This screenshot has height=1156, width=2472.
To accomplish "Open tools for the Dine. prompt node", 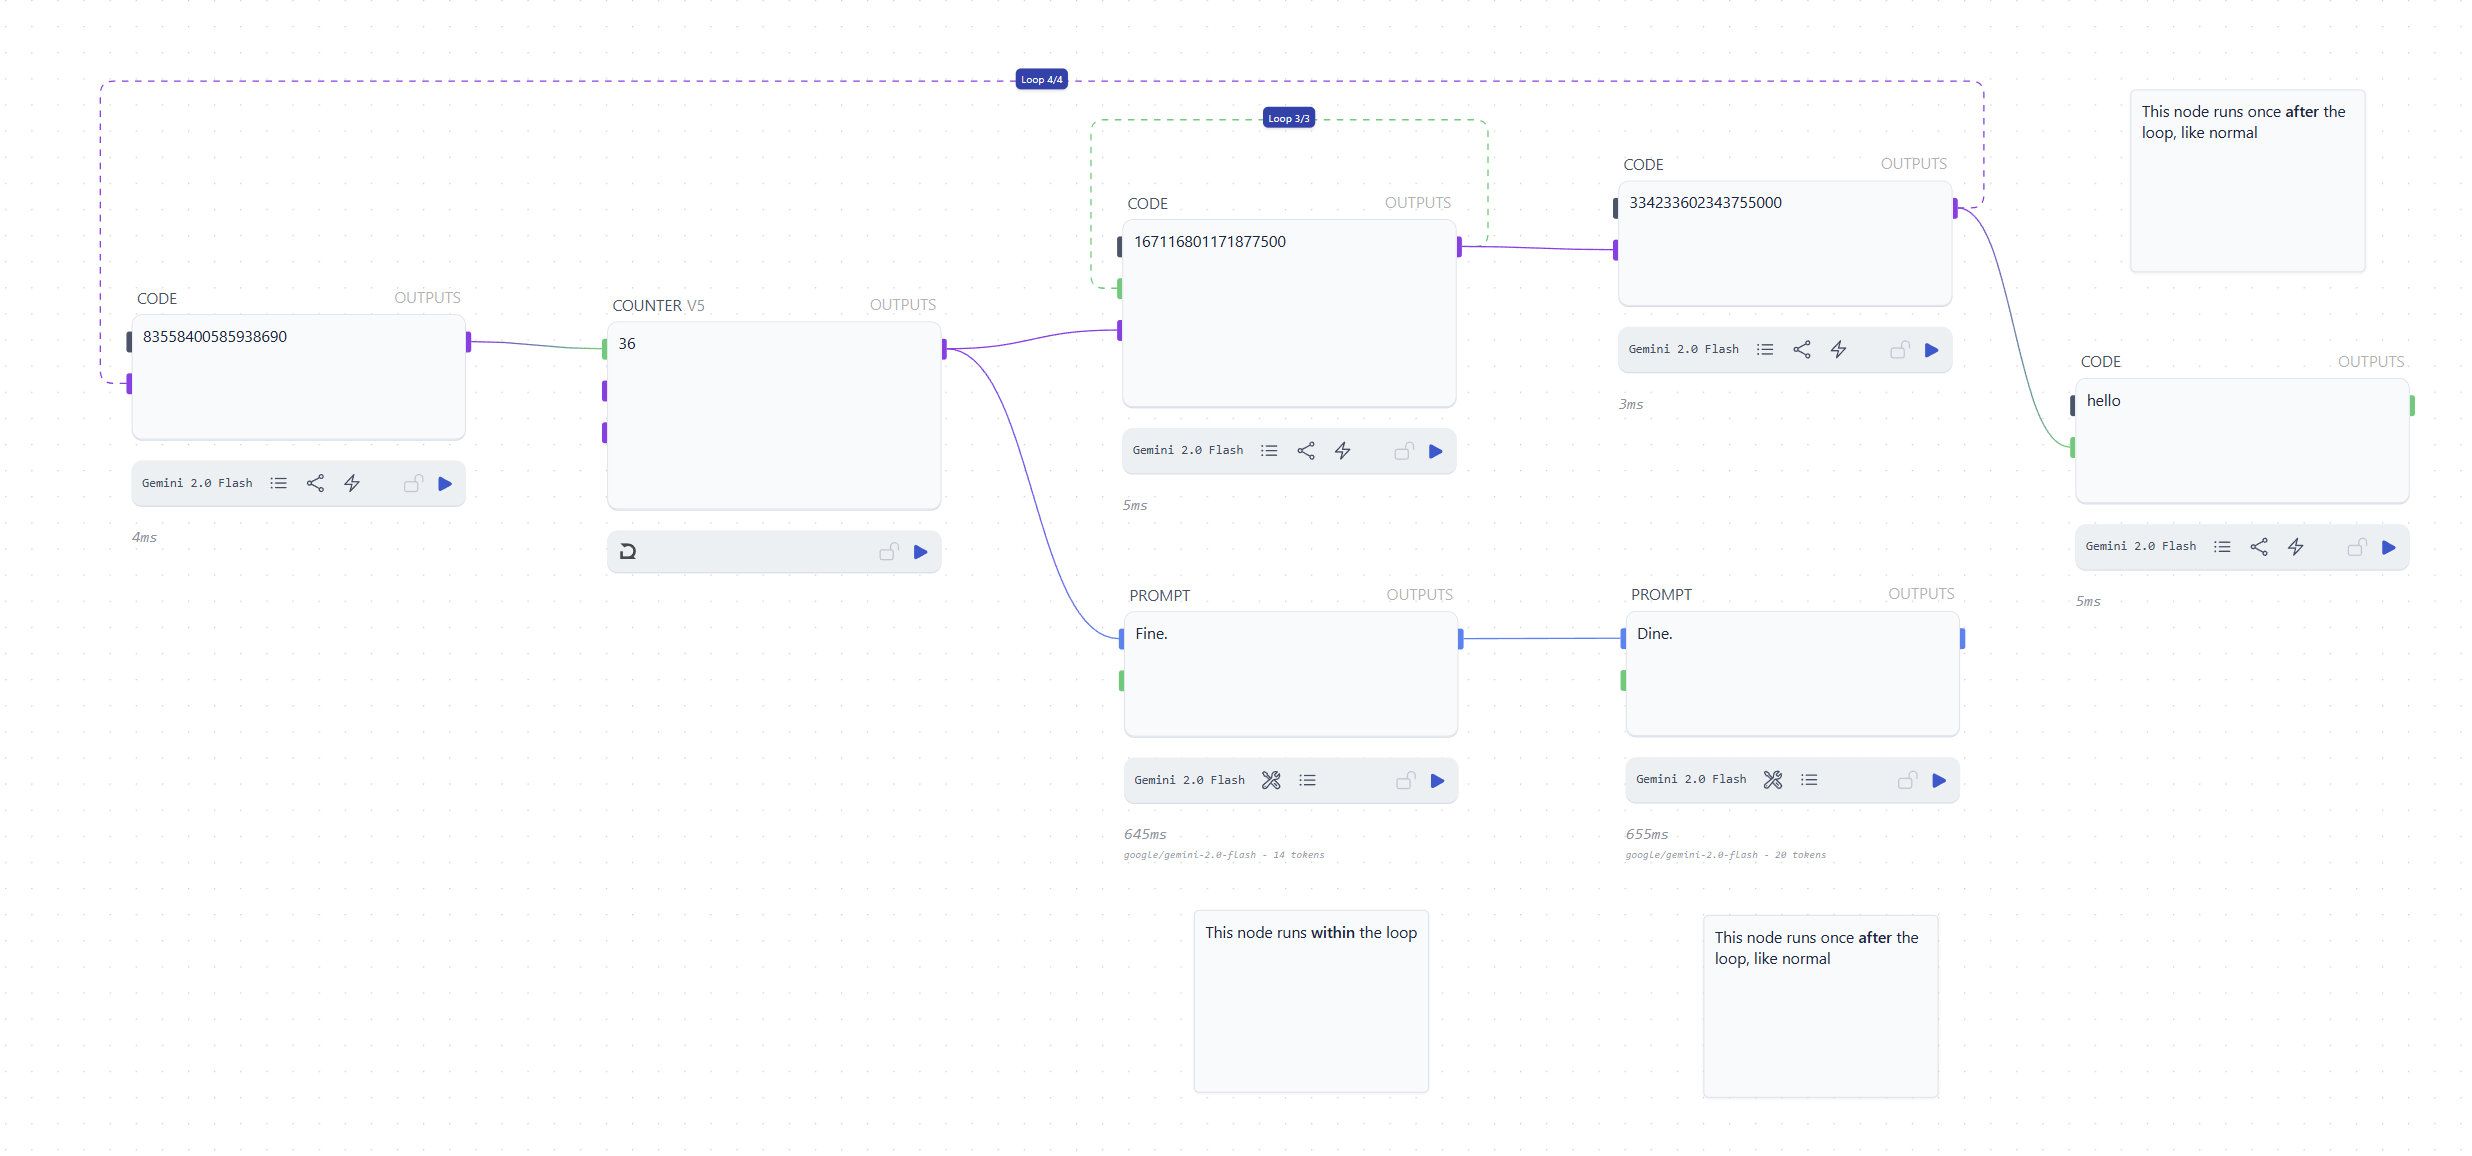I will [x=1772, y=780].
